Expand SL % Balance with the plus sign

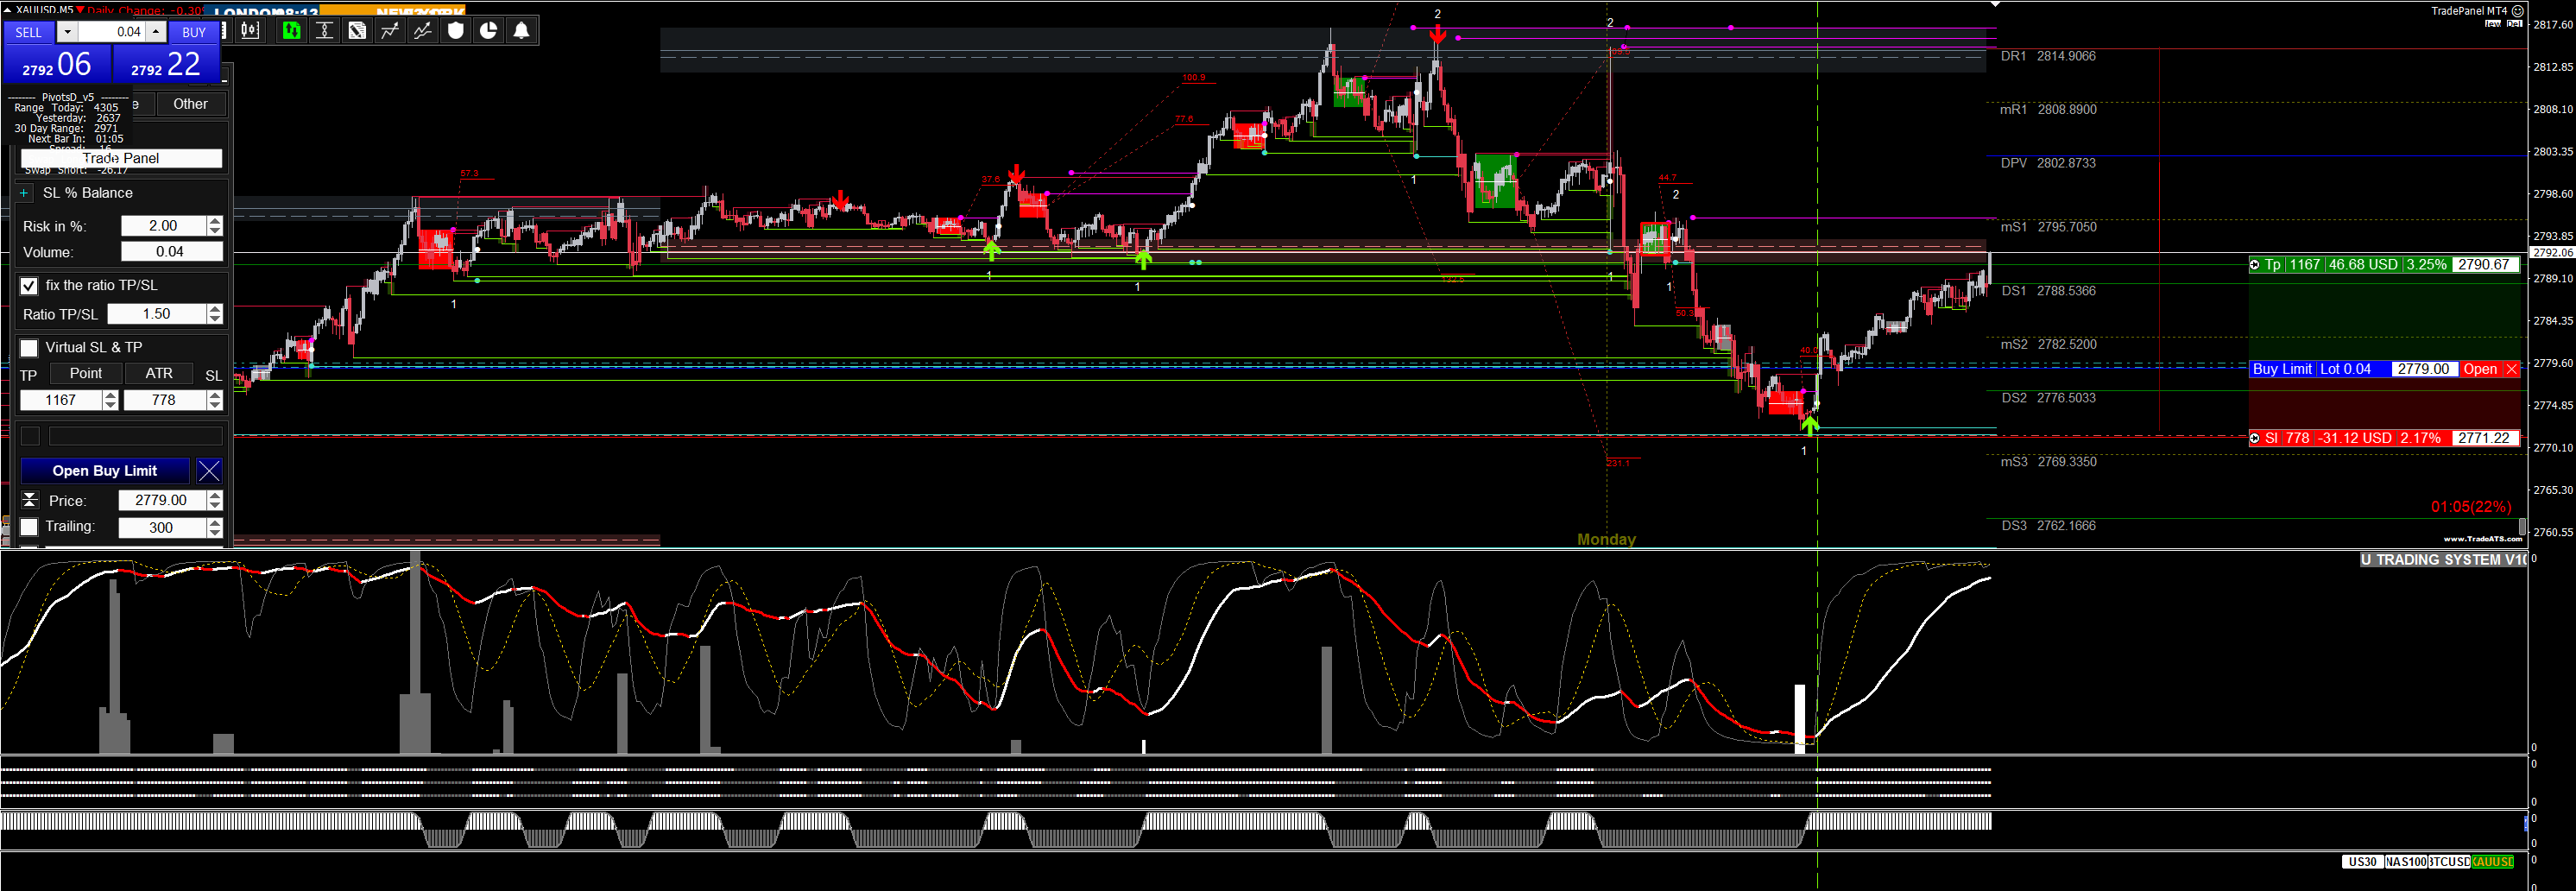[x=24, y=193]
